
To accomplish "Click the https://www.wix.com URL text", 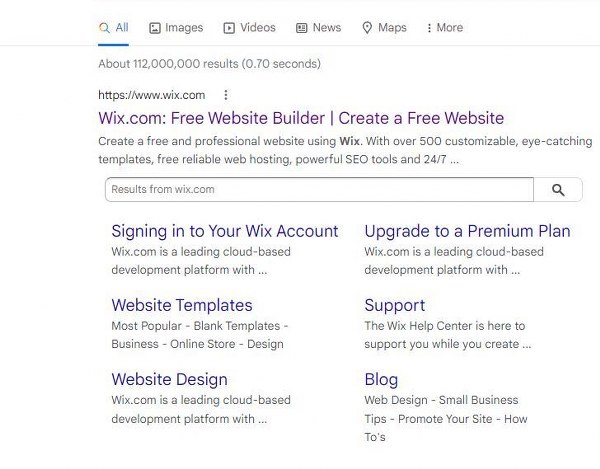I will (152, 95).
